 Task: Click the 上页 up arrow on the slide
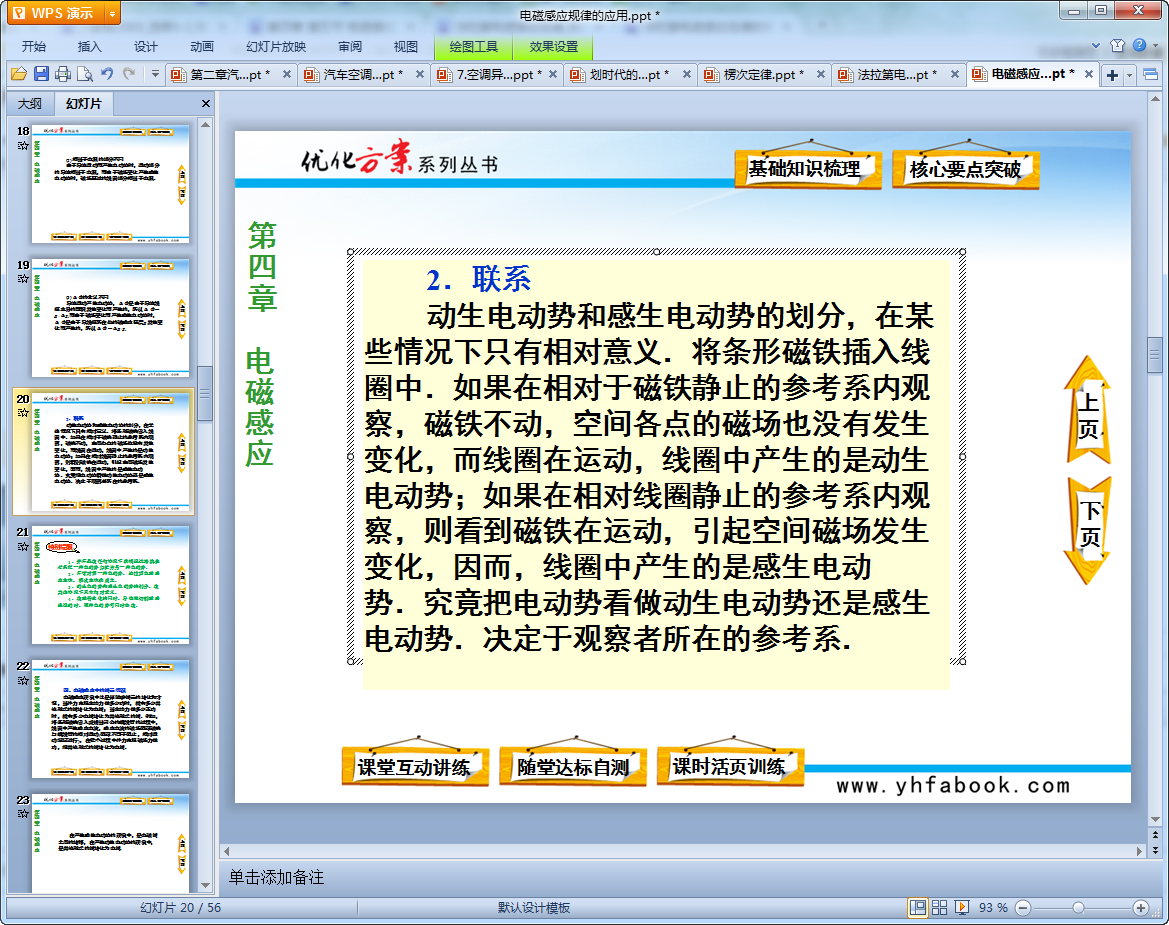1088,410
